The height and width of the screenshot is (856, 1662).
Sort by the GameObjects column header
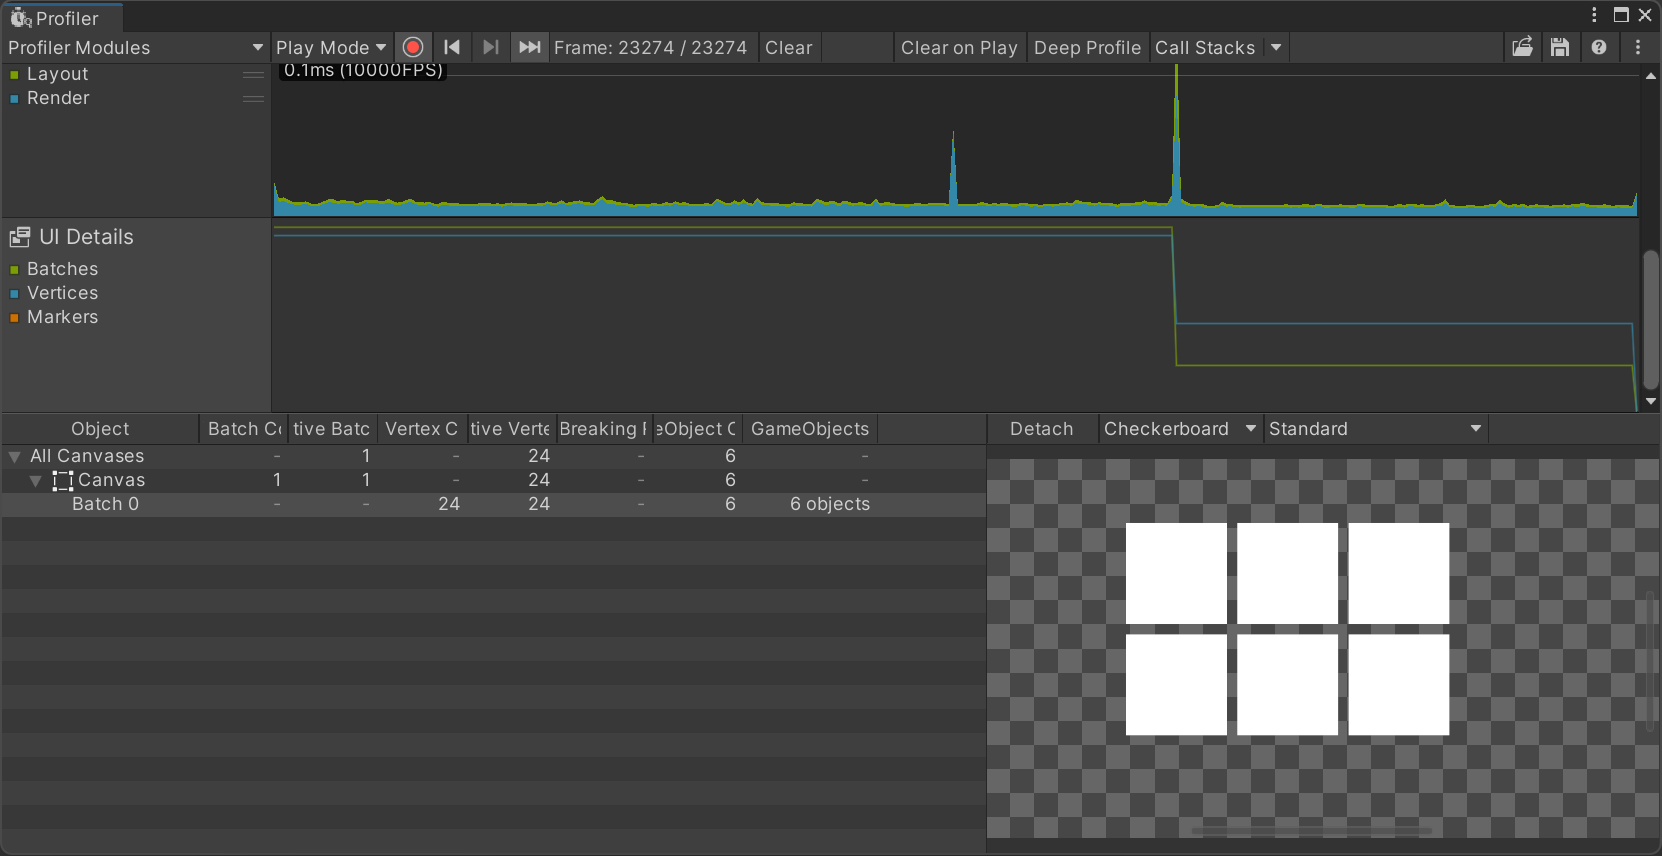tap(810, 429)
